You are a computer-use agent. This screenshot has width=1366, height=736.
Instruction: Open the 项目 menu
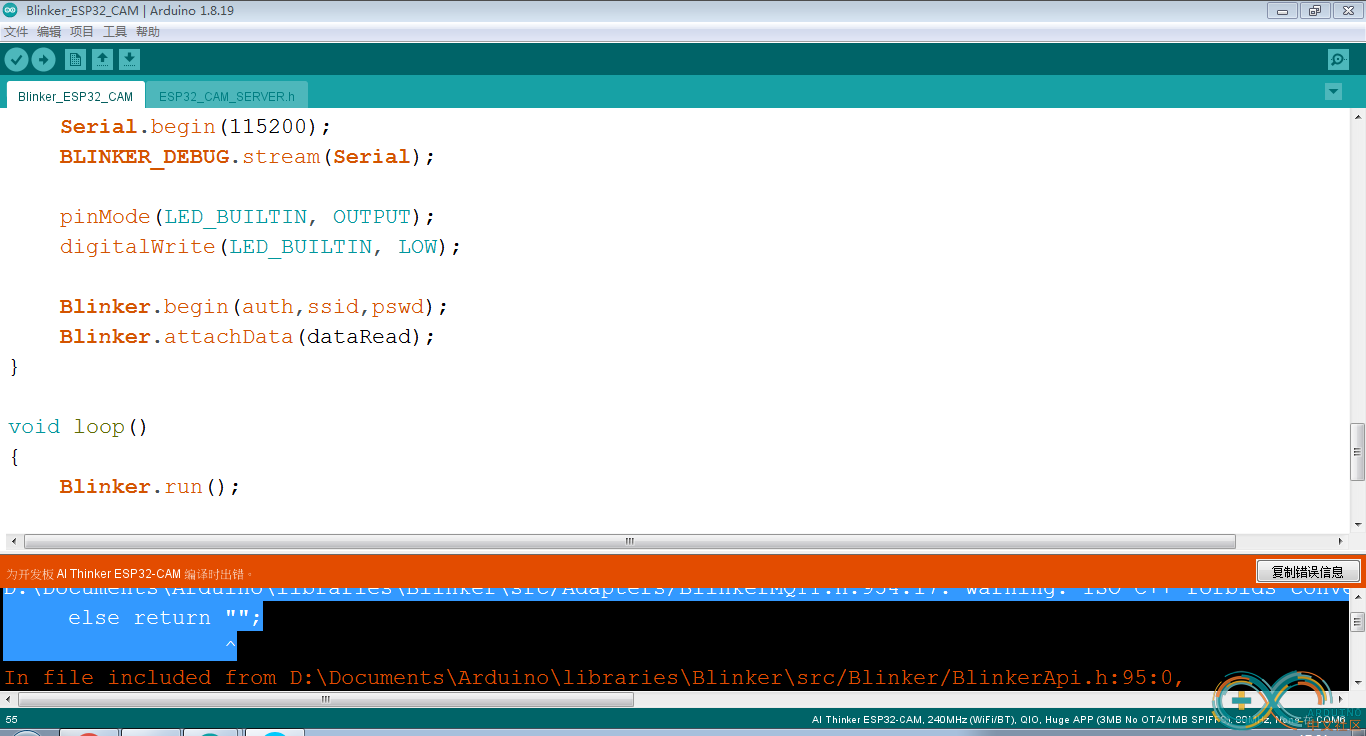pyautogui.click(x=82, y=32)
